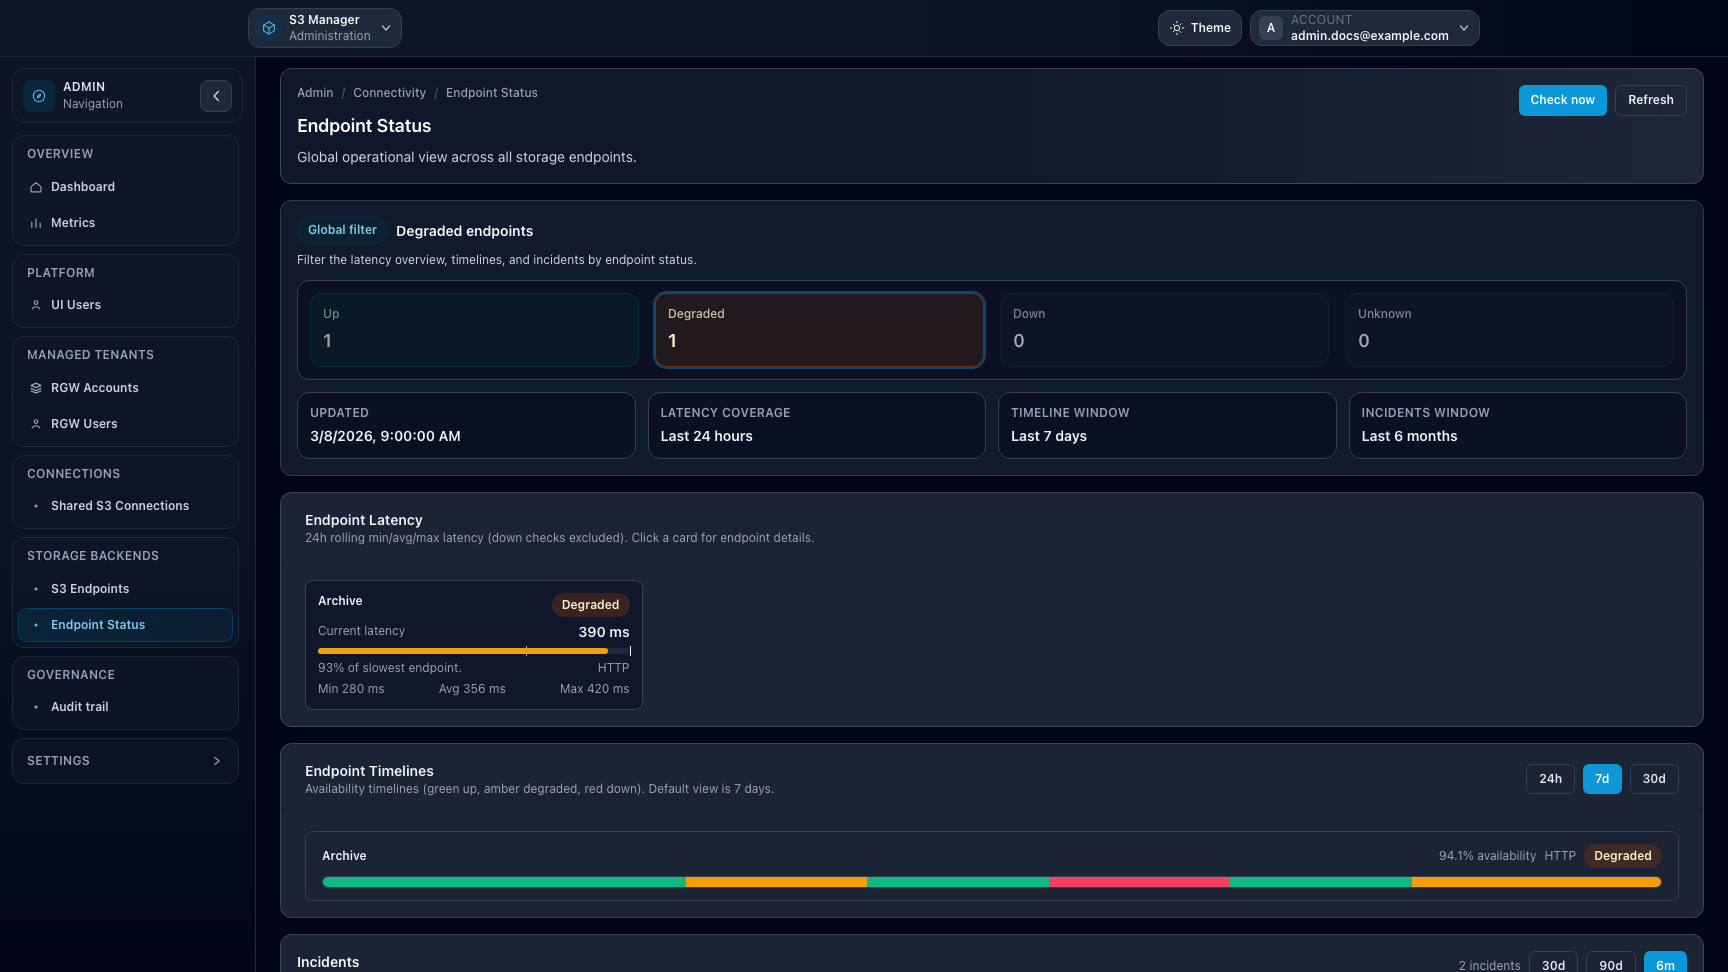This screenshot has width=1728, height=972.
Task: Switch Endpoint Timelines to 24h tab
Action: 1550,778
